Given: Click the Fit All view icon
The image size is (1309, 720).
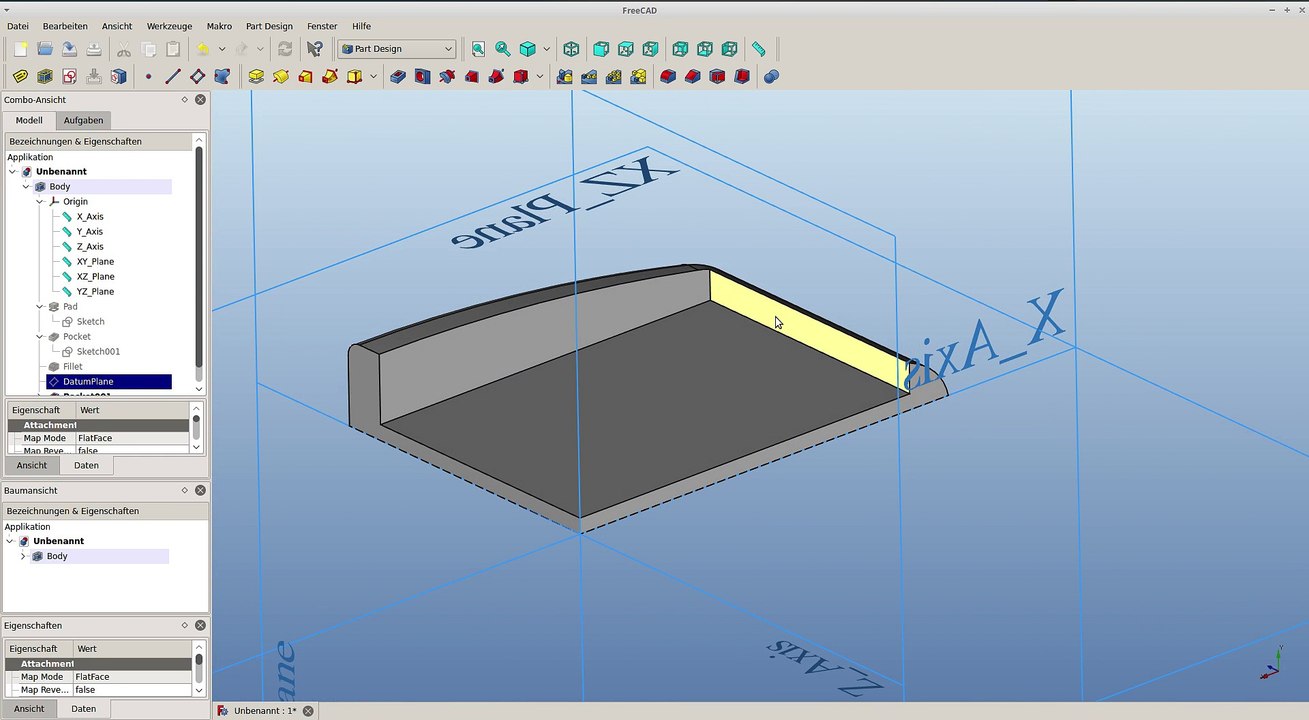Looking at the screenshot, I should click(478, 49).
